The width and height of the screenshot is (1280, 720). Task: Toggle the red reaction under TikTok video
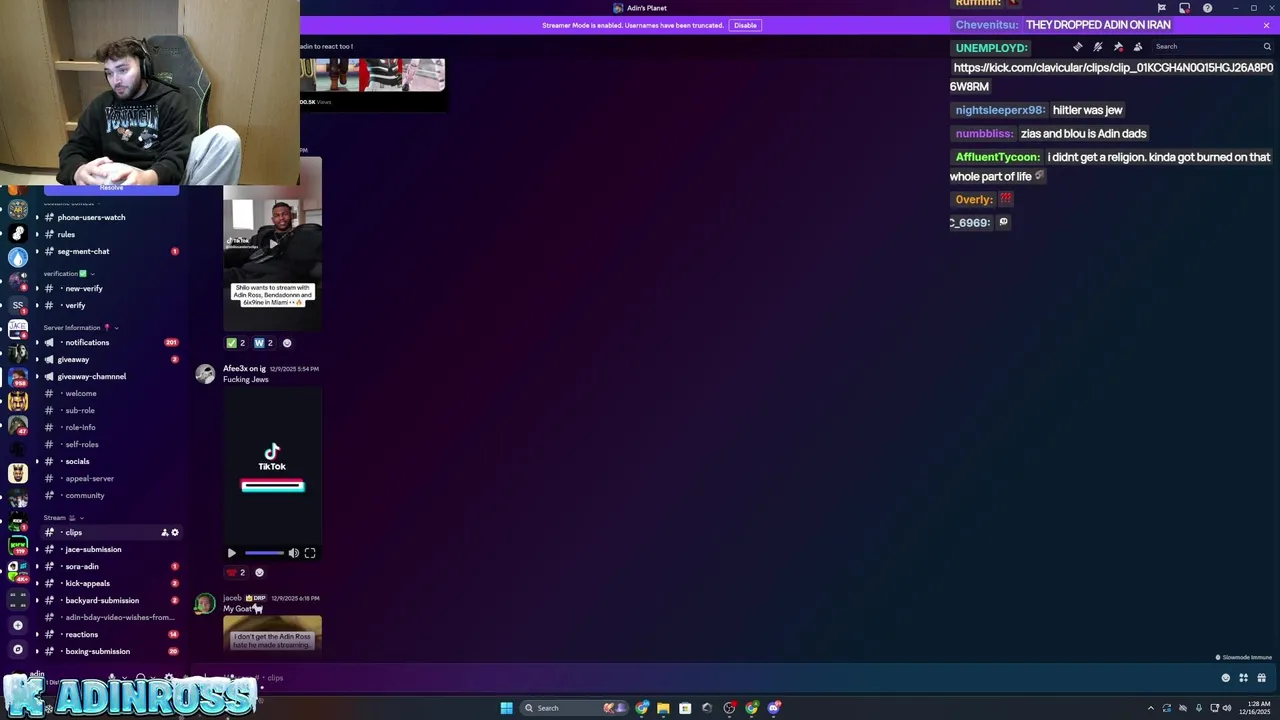coord(236,573)
